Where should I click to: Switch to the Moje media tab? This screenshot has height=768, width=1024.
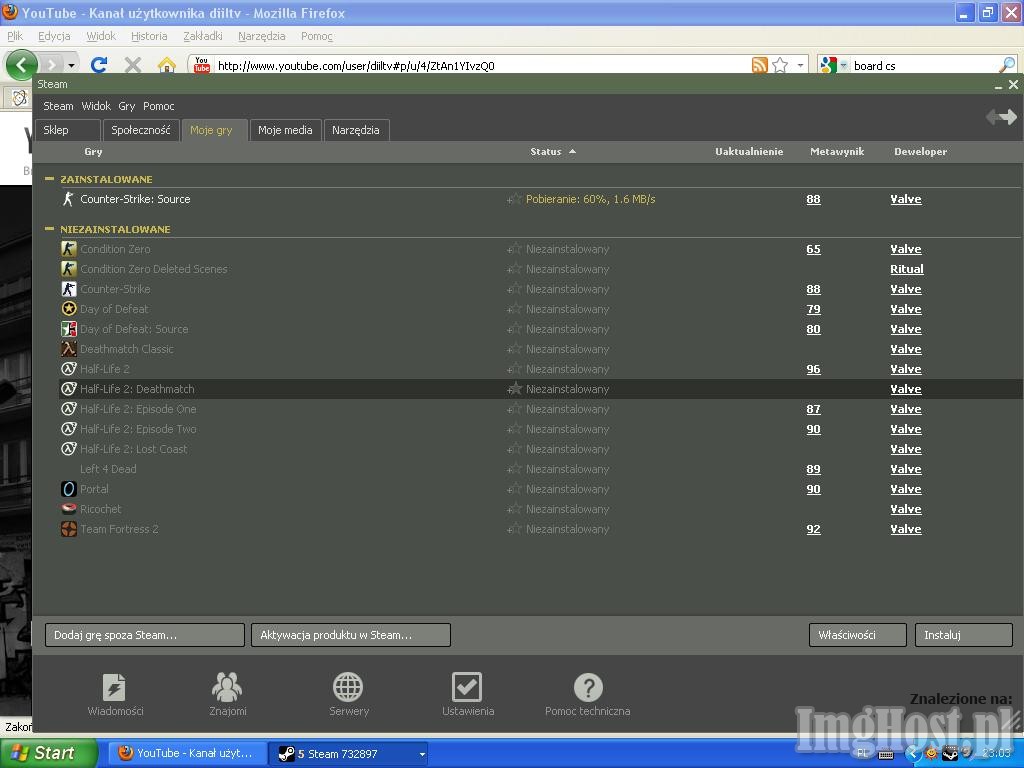tap(285, 130)
